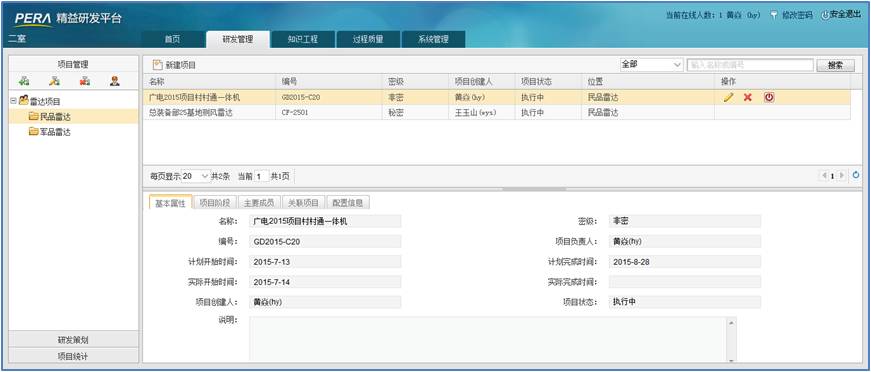
Task: Go to next page arrow in pager
Action: tap(843, 175)
